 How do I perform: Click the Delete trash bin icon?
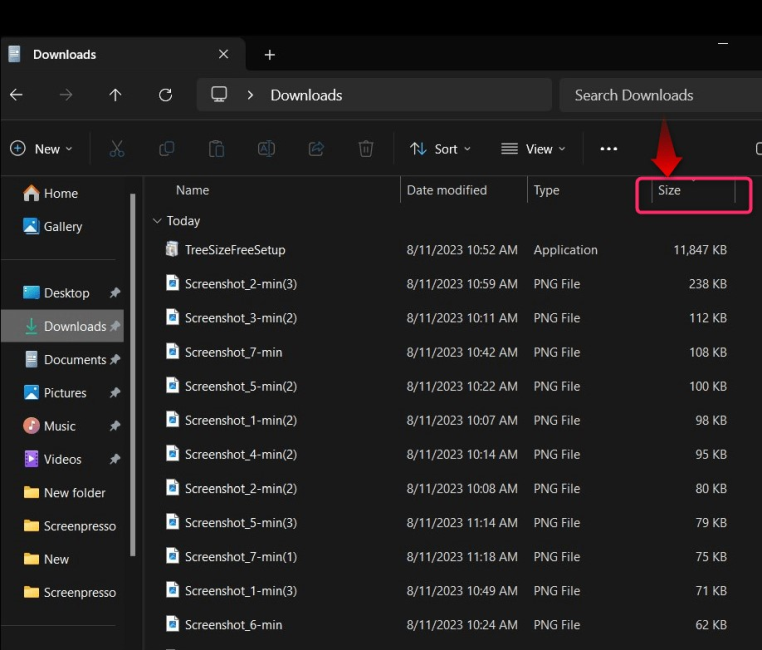(366, 149)
